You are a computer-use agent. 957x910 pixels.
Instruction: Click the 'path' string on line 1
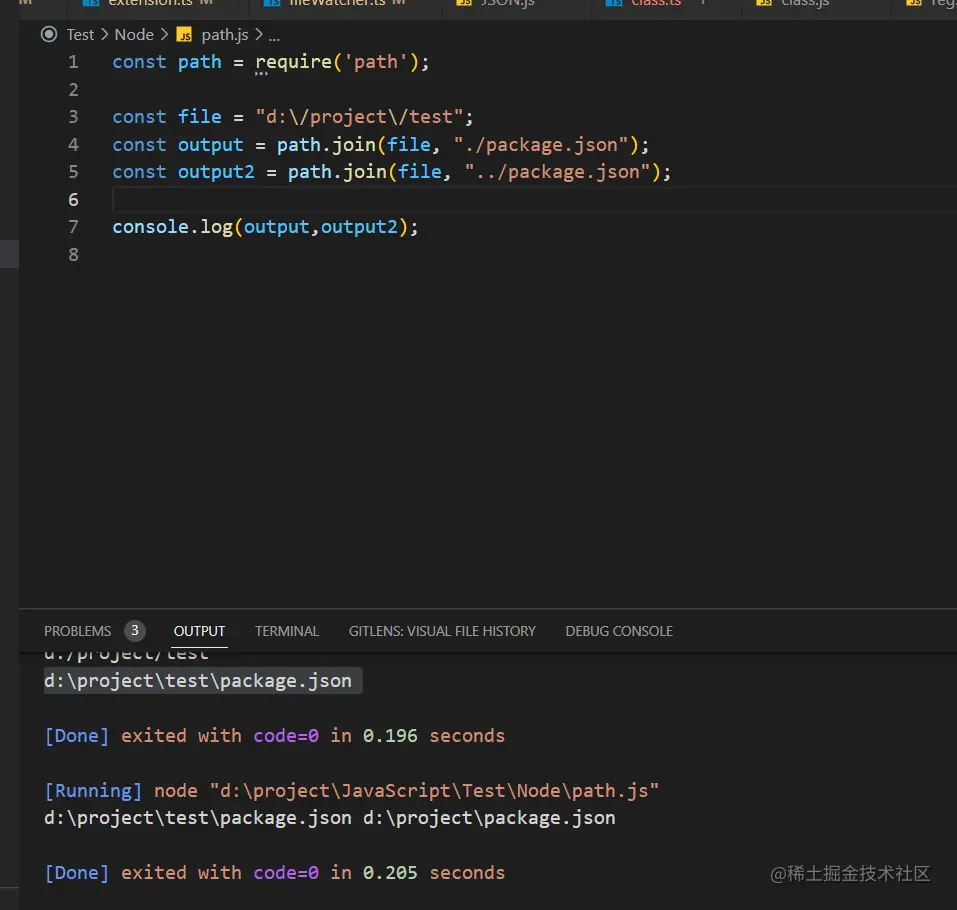click(x=376, y=62)
